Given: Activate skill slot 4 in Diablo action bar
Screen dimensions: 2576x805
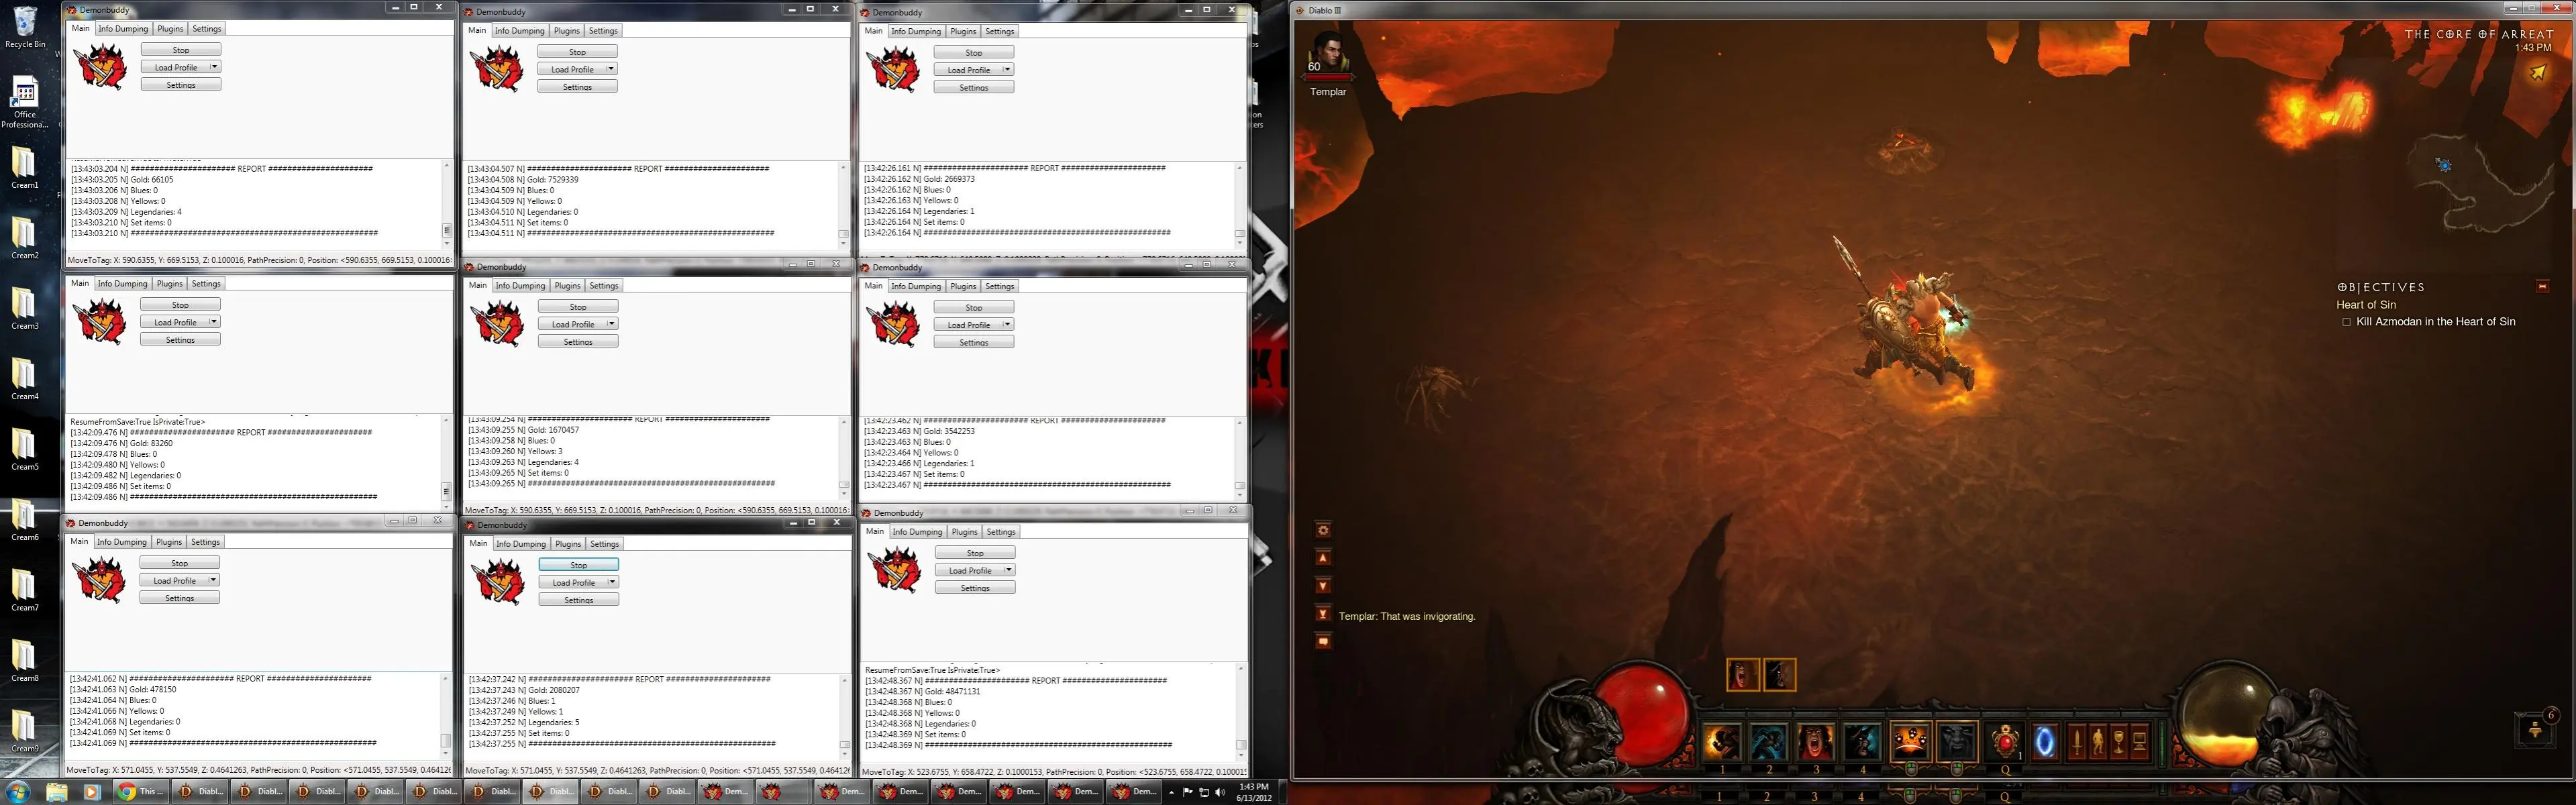Looking at the screenshot, I should pos(1863,742).
